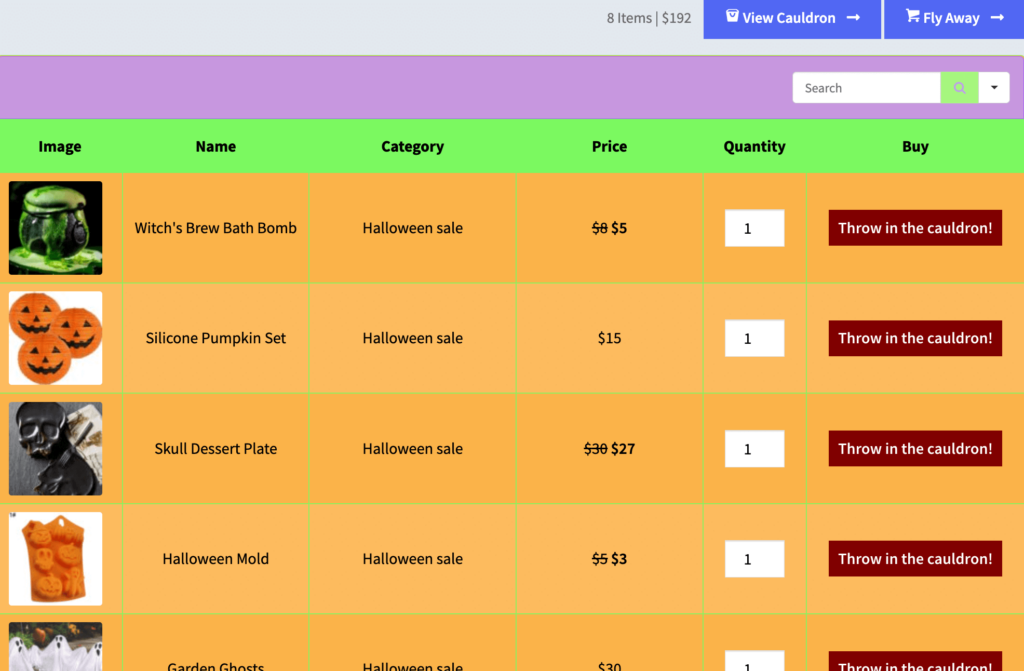Click the search input field
Image resolution: width=1024 pixels, height=671 pixels.
pos(865,87)
